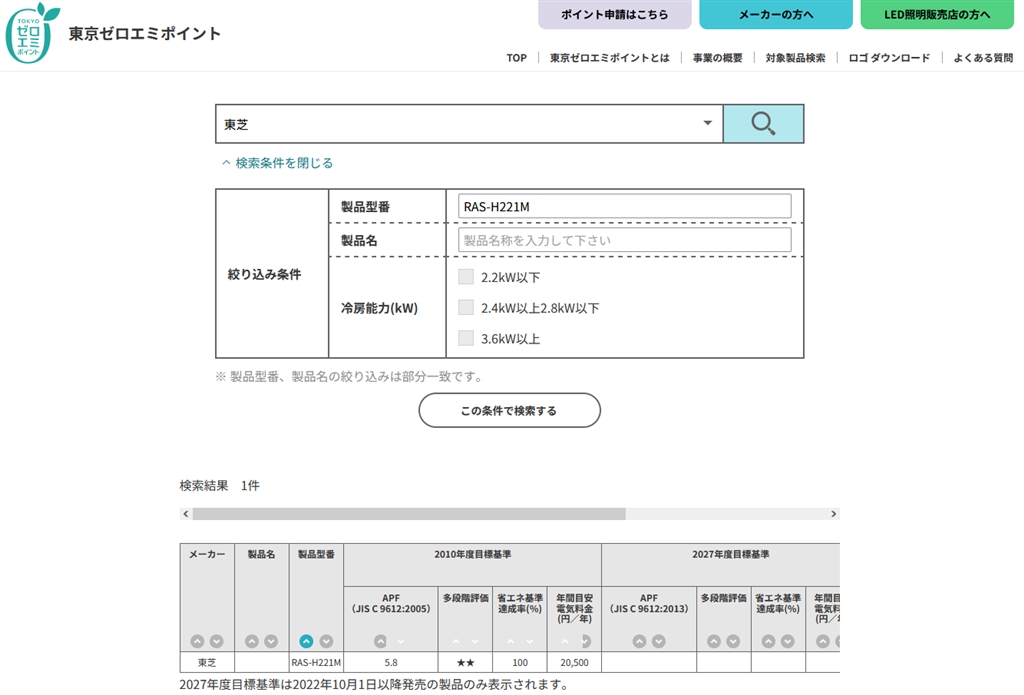Go to the TOP menu item
This screenshot has height=695, width=1024.
click(517, 57)
